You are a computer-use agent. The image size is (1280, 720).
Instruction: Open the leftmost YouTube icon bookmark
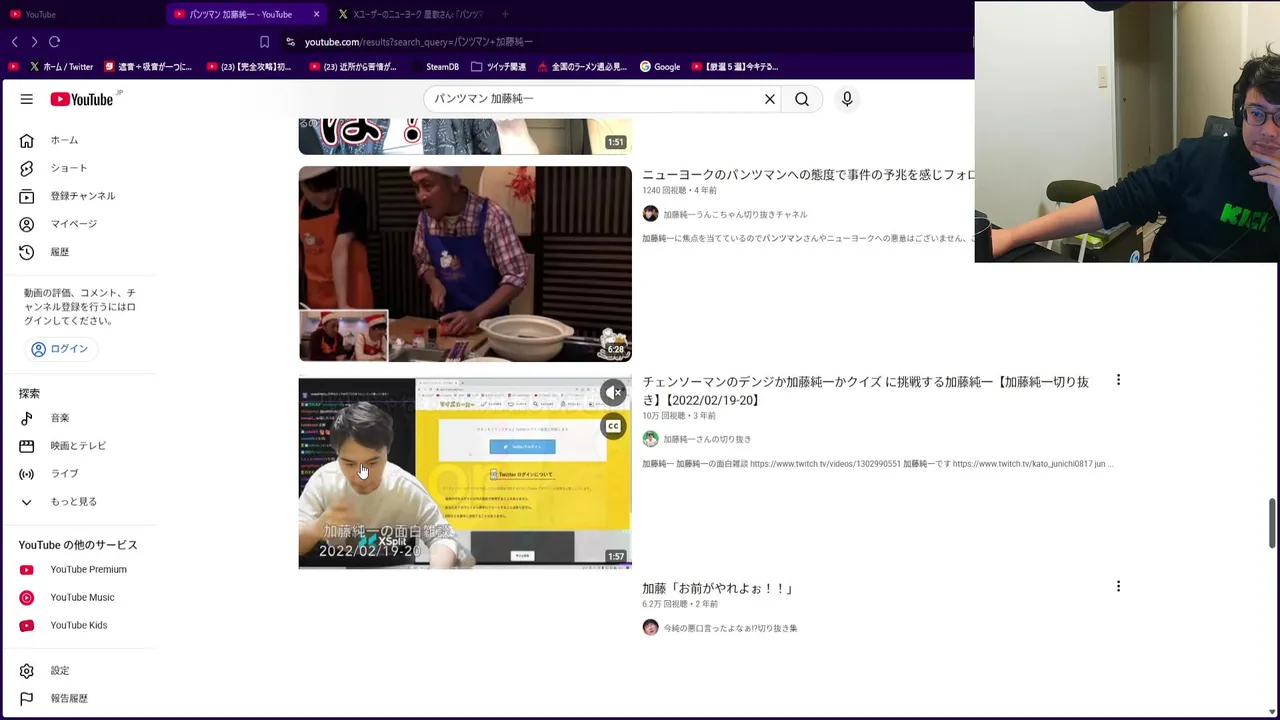tap(13, 67)
